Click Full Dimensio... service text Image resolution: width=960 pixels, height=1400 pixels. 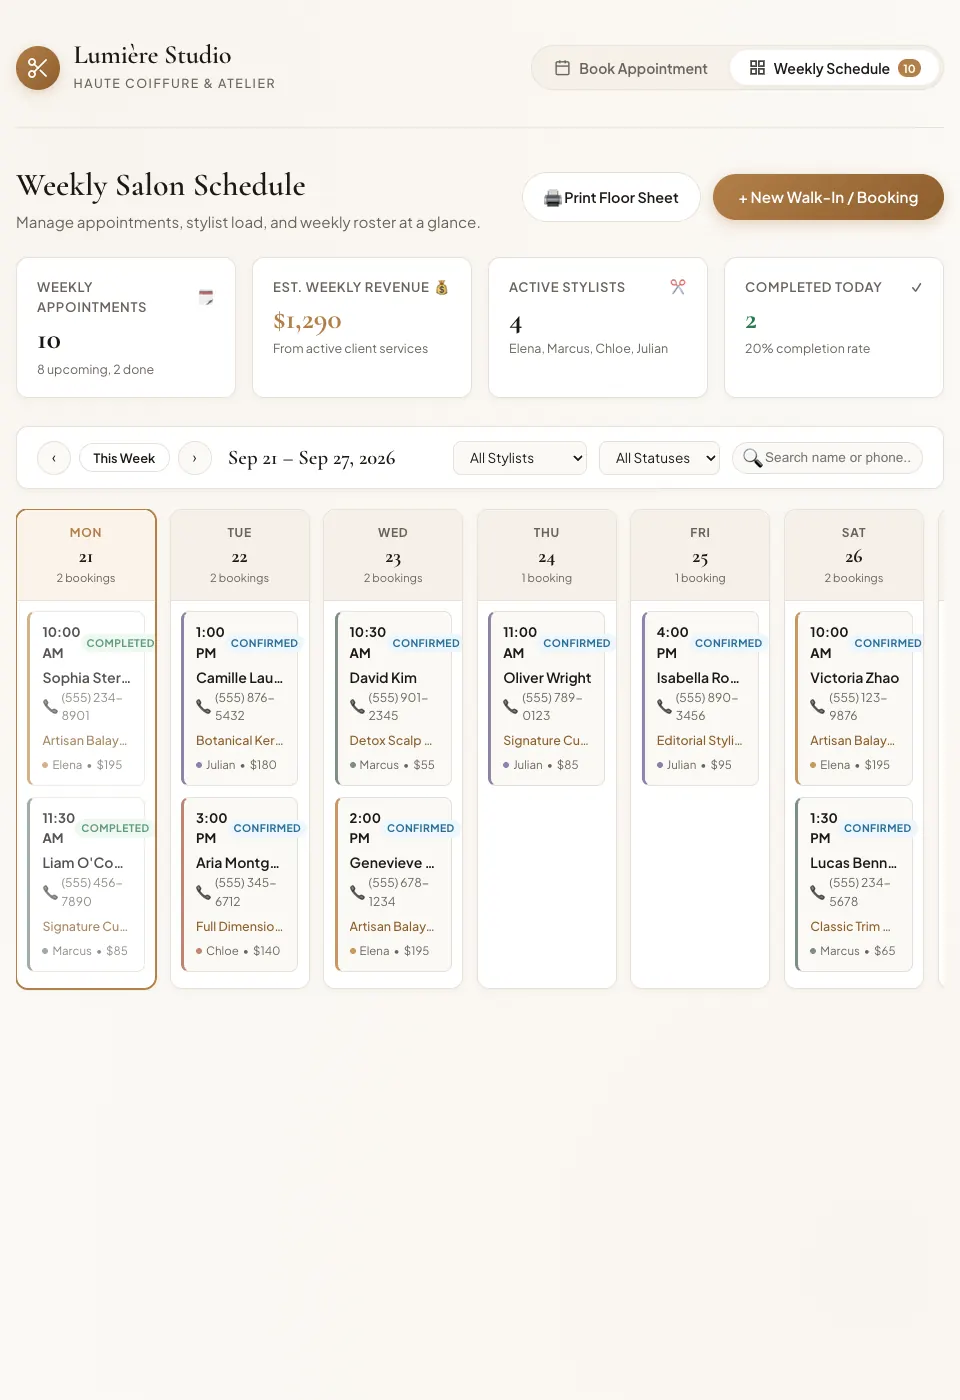(x=240, y=927)
